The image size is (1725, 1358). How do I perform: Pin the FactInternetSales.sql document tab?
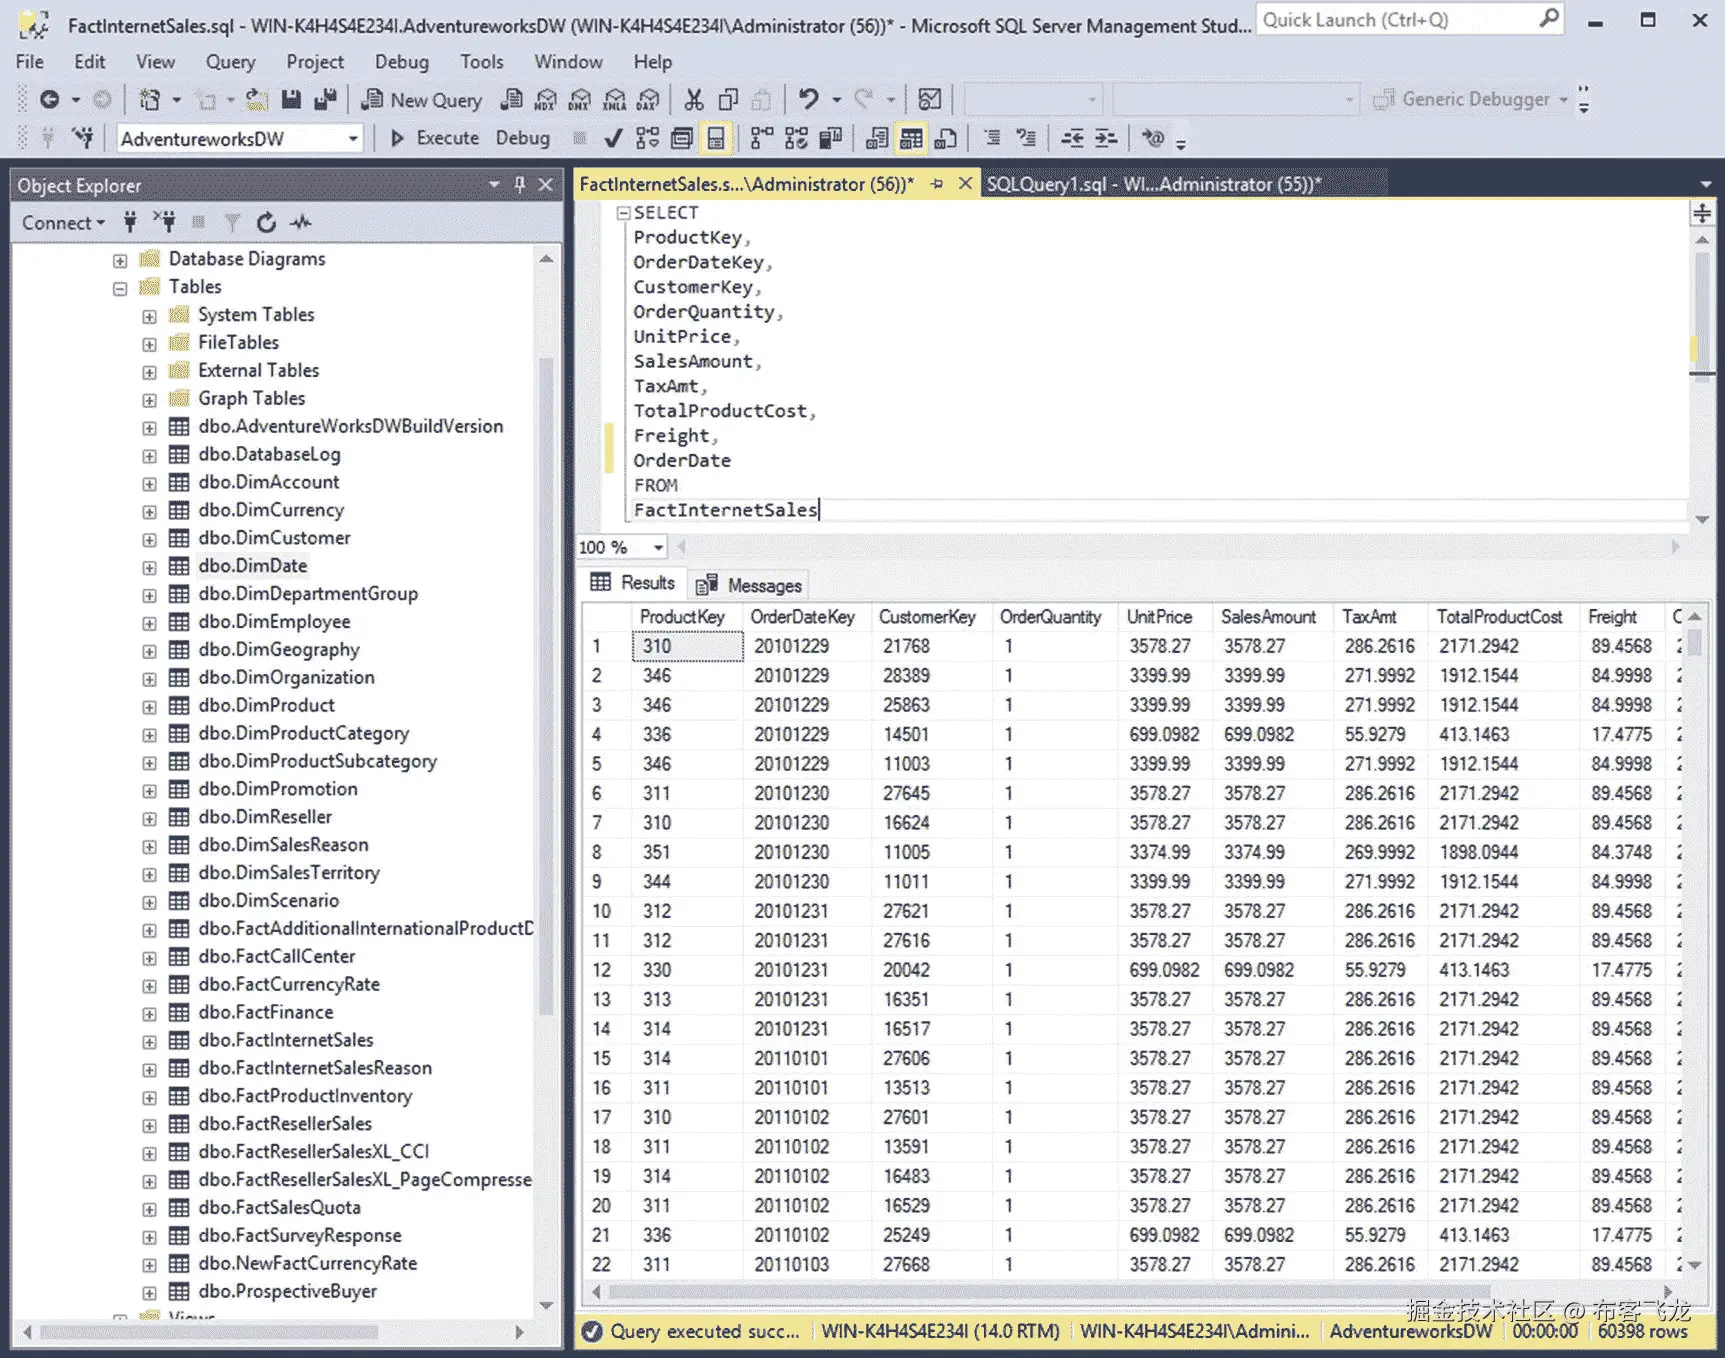click(938, 184)
